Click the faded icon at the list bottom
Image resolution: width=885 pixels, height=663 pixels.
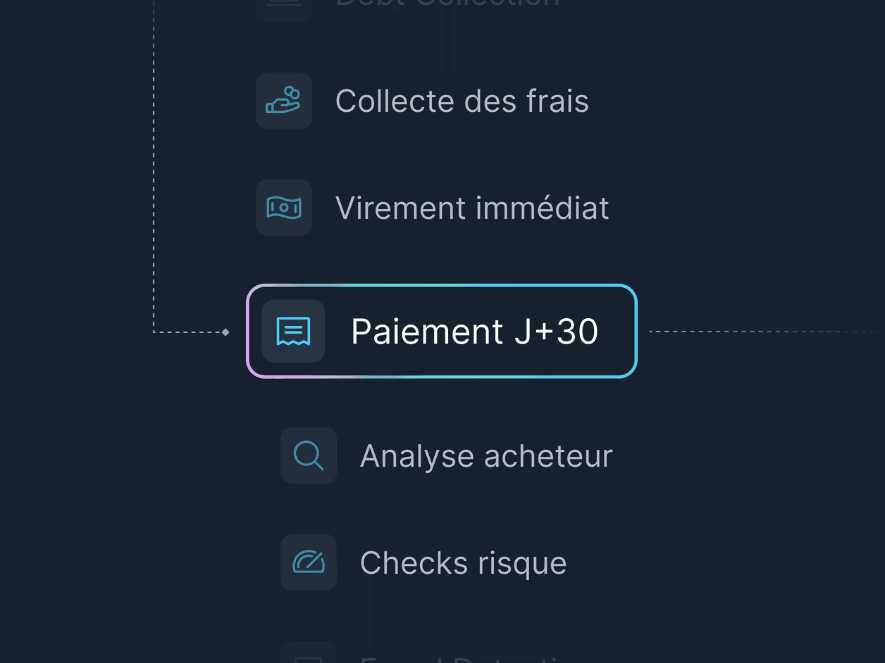tap(308, 652)
